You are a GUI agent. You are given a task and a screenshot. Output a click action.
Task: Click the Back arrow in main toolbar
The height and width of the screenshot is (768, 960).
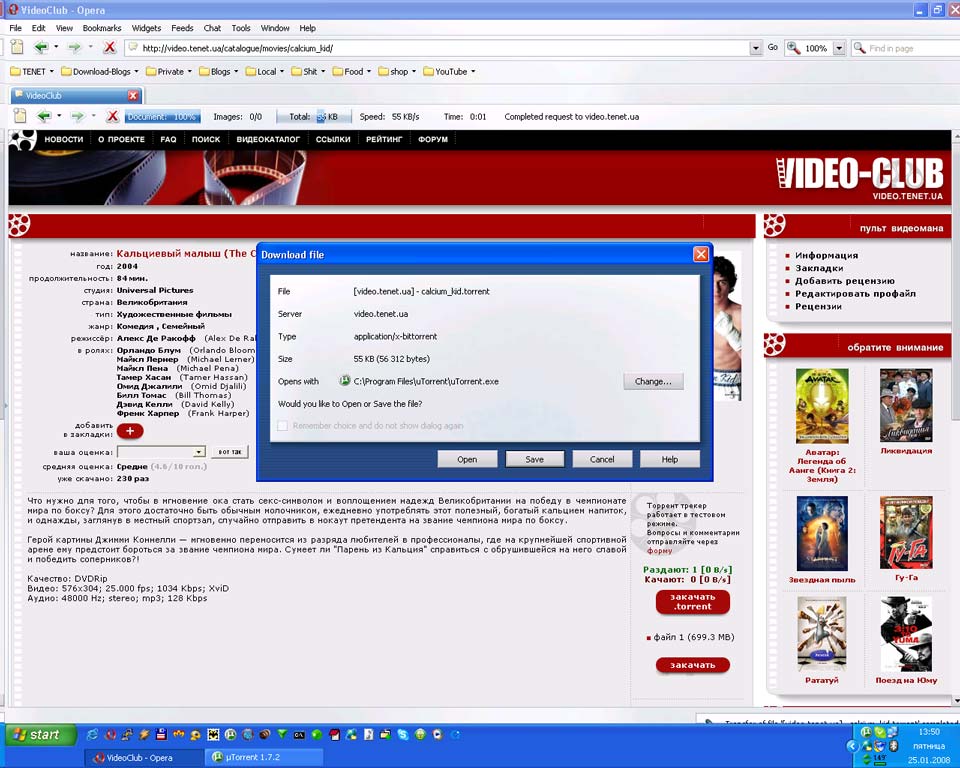pyautogui.click(x=41, y=47)
